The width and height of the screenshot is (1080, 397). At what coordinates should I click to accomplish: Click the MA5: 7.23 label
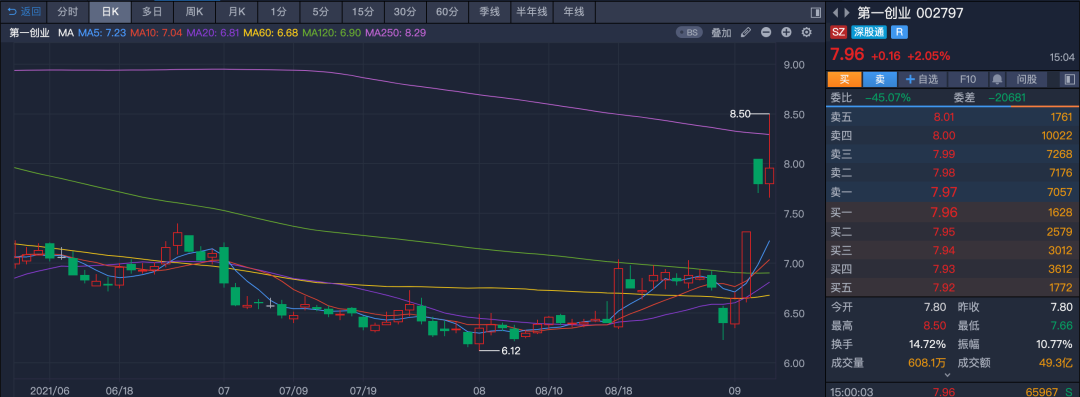[101, 32]
